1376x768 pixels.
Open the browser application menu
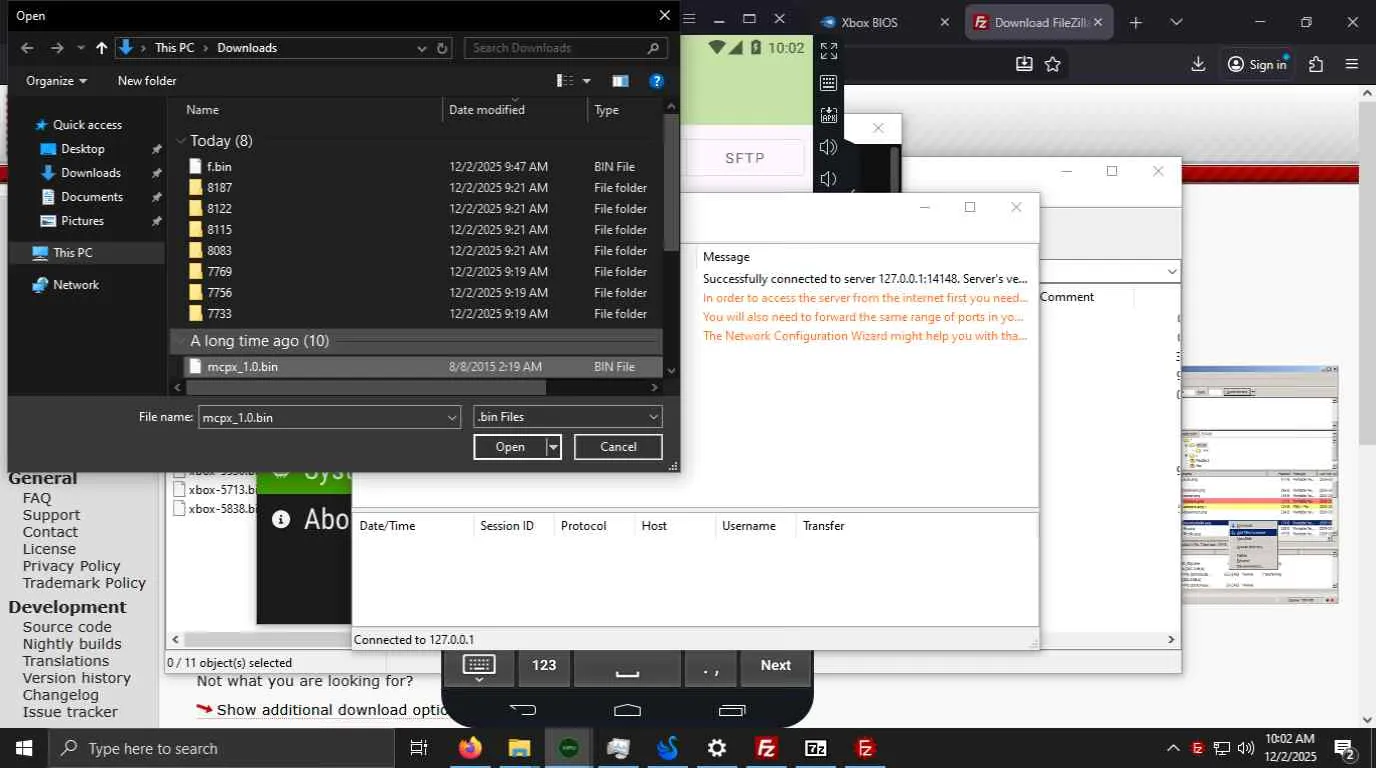coord(1352,64)
